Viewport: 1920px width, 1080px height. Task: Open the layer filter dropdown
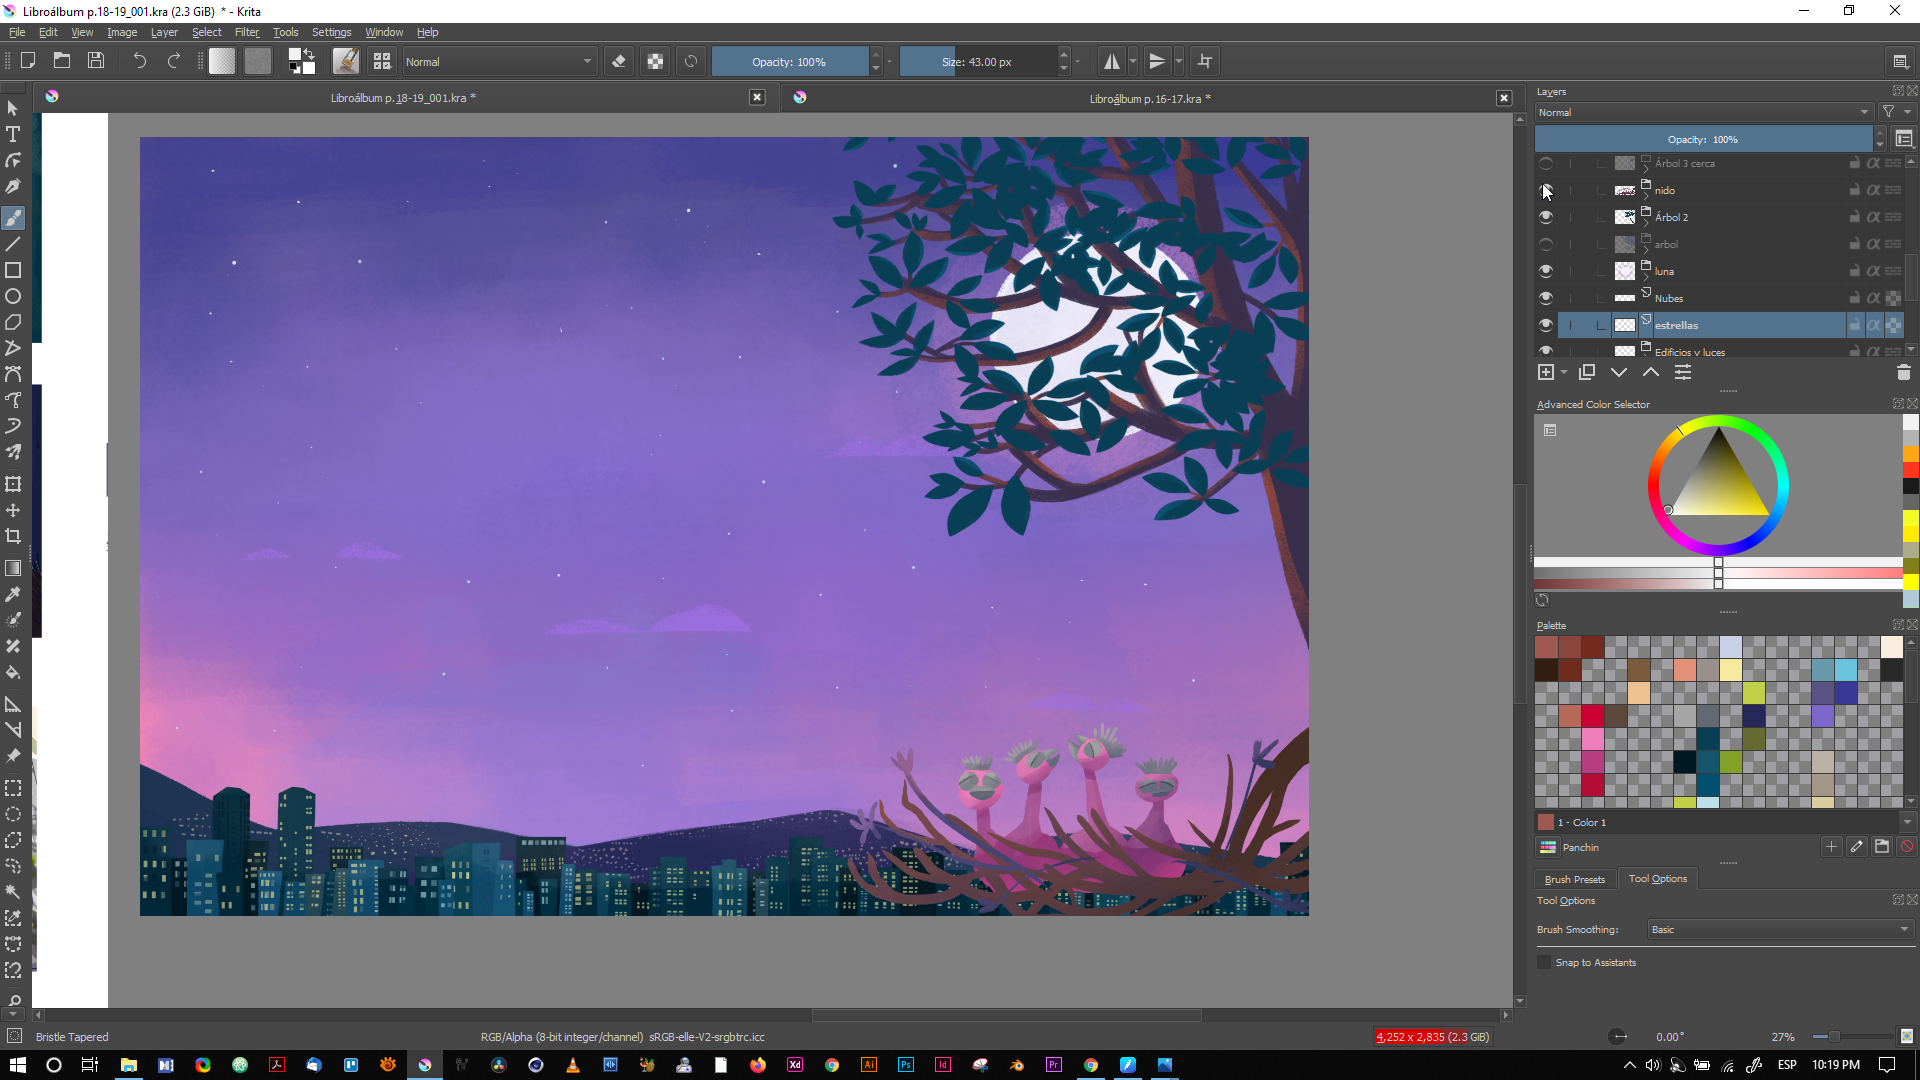coord(1895,112)
